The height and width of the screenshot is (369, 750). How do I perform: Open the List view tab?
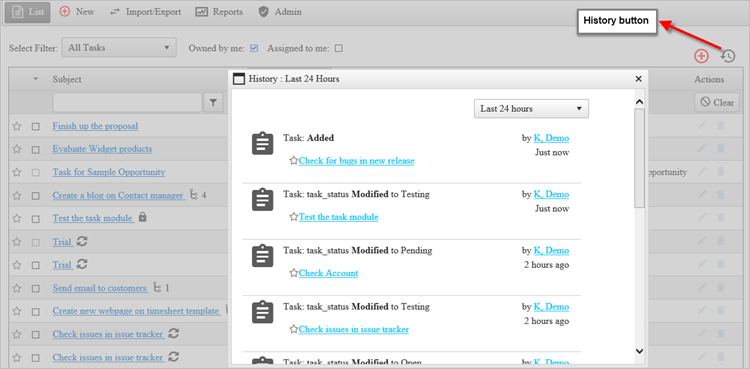28,12
